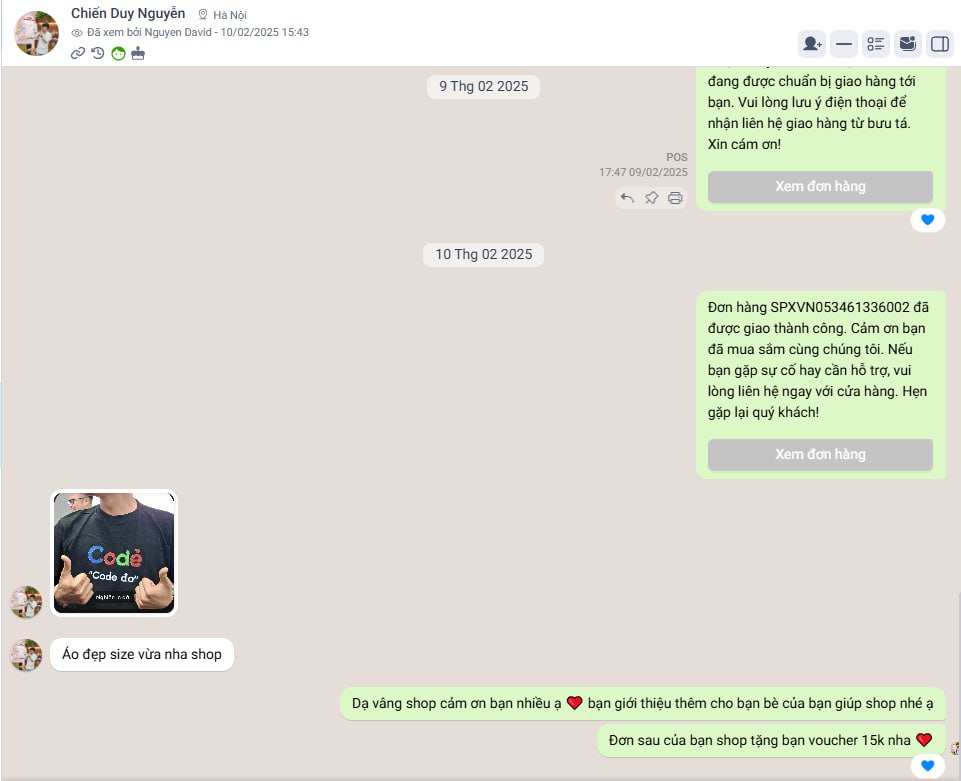The height and width of the screenshot is (781, 961).
Task: Click heart reaction under voucher 15k message
Action: point(927,766)
